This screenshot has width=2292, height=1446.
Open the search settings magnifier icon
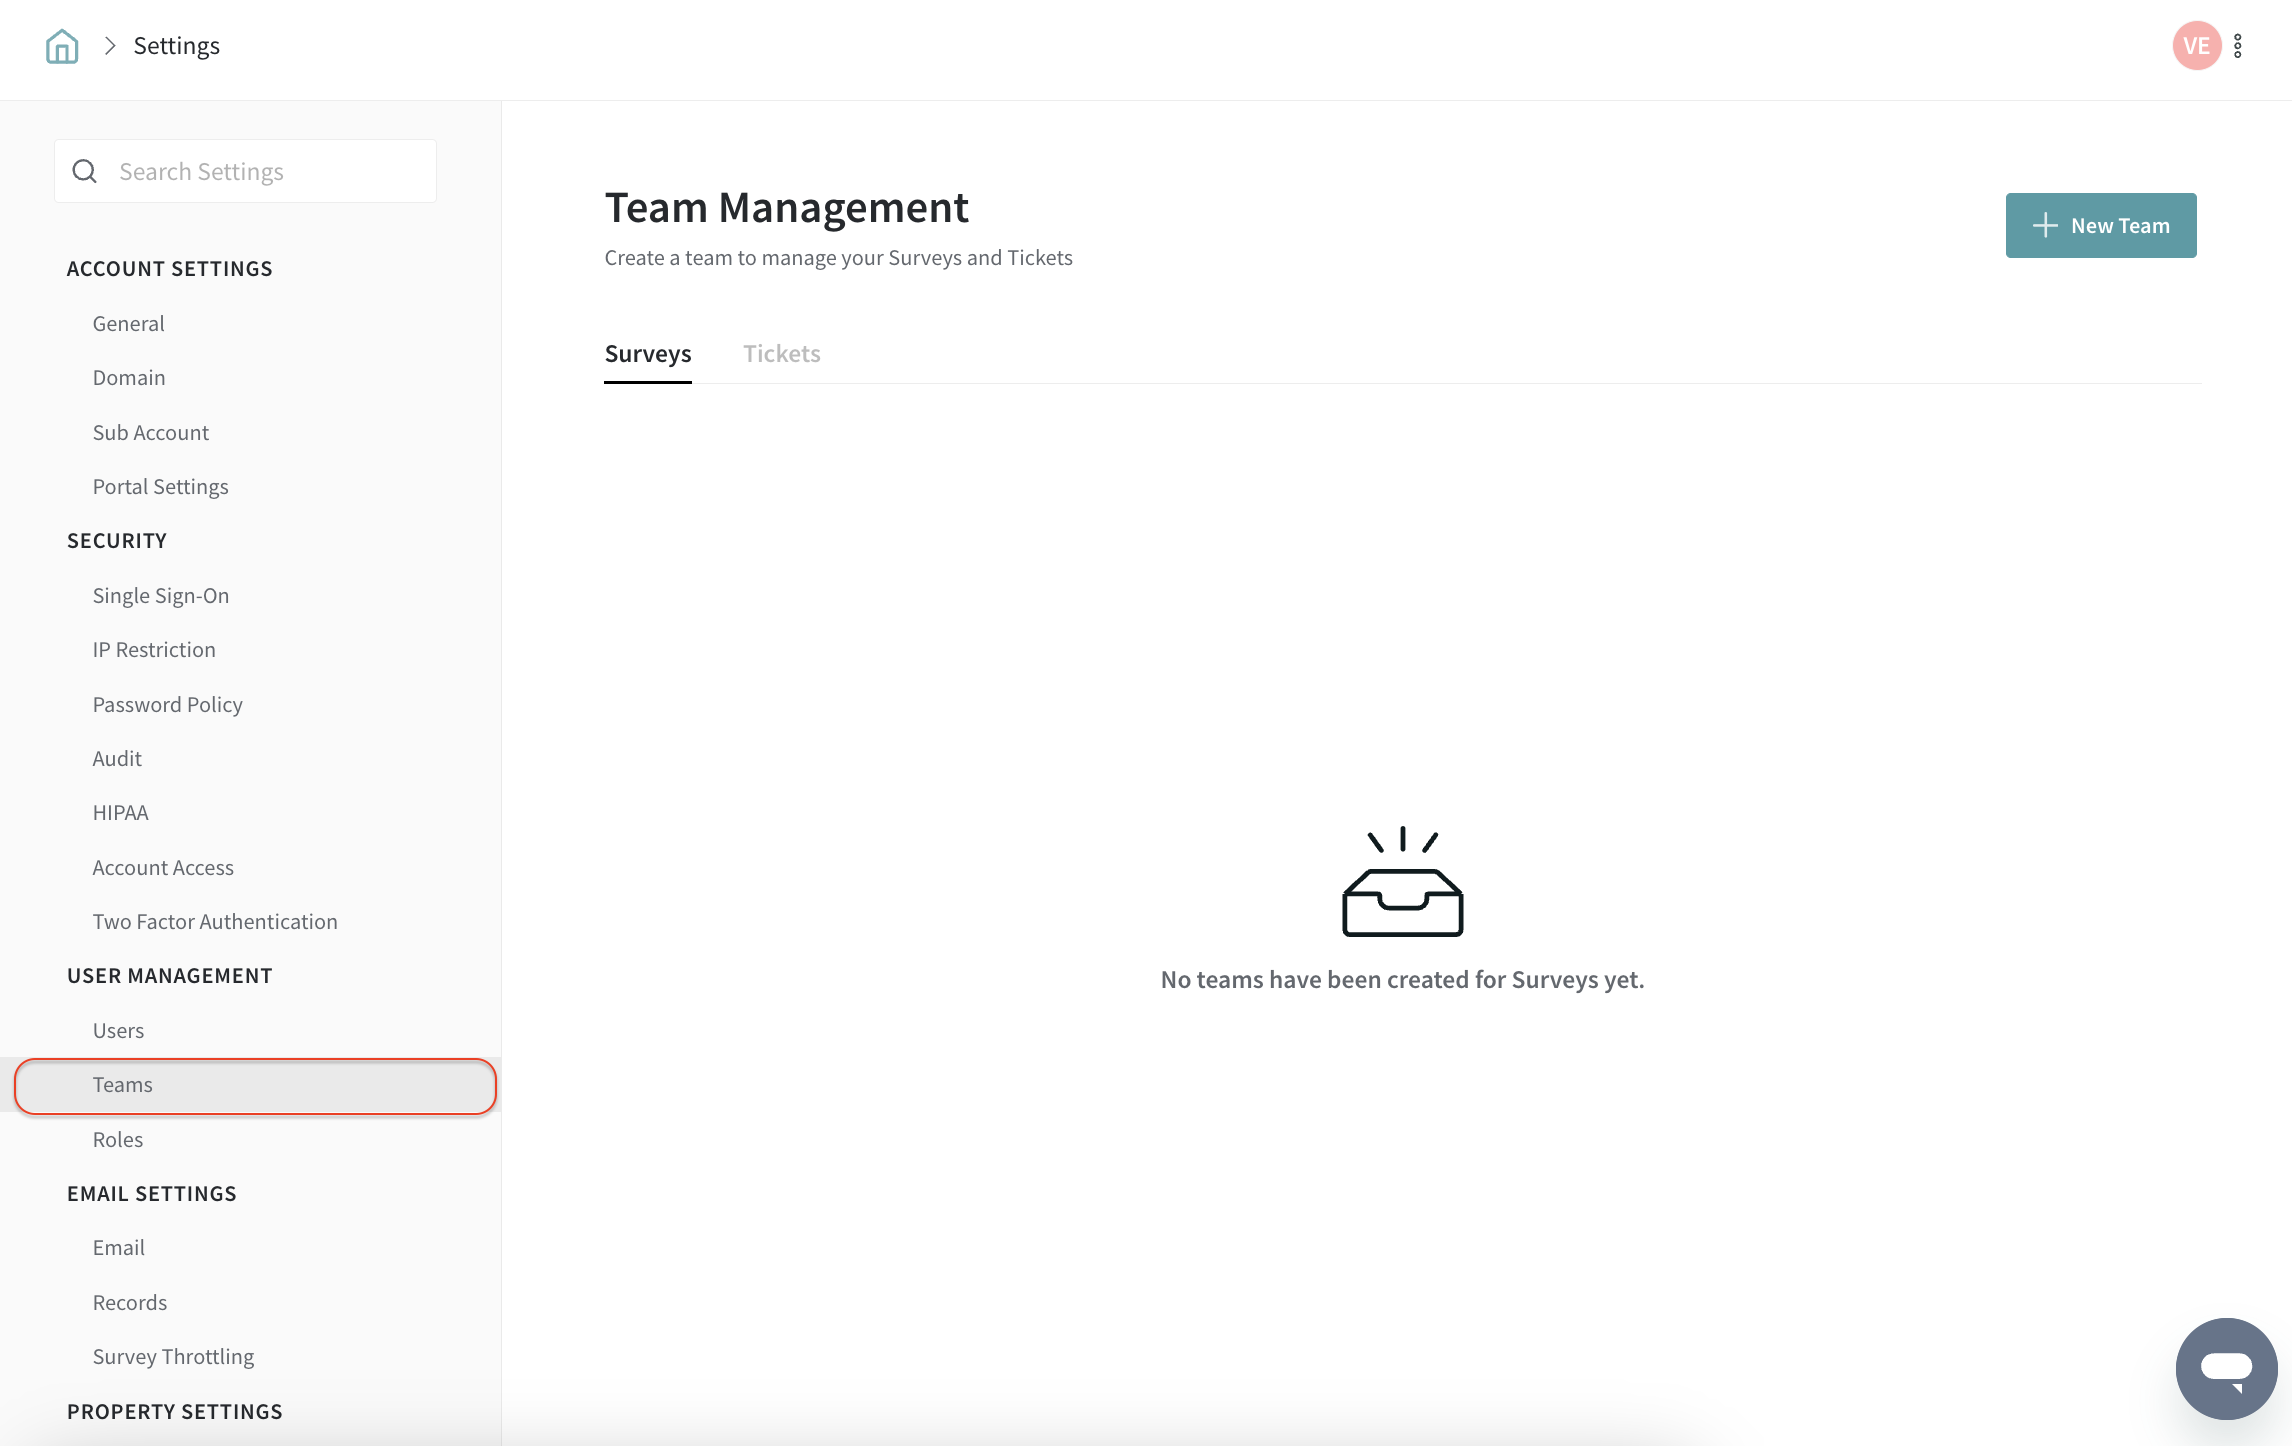pyautogui.click(x=85, y=170)
